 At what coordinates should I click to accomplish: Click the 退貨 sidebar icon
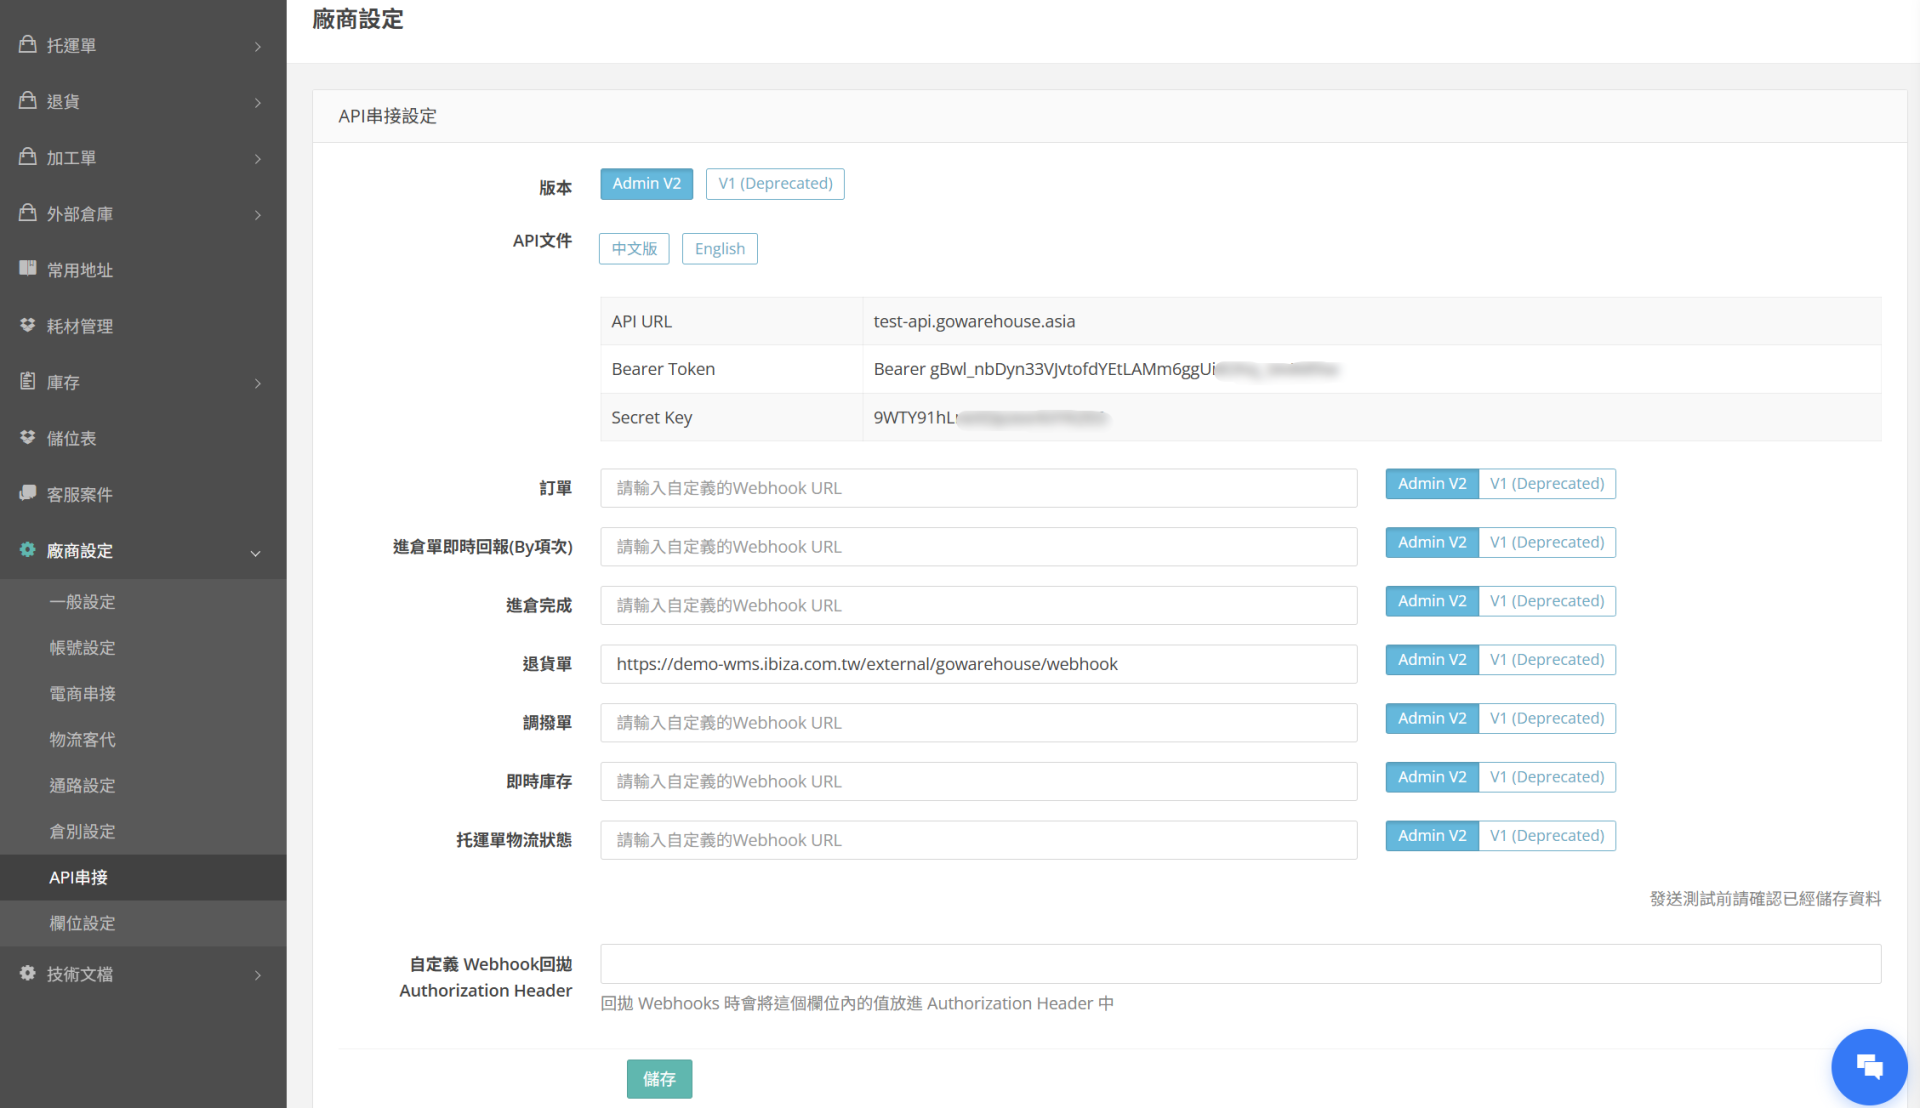[28, 100]
